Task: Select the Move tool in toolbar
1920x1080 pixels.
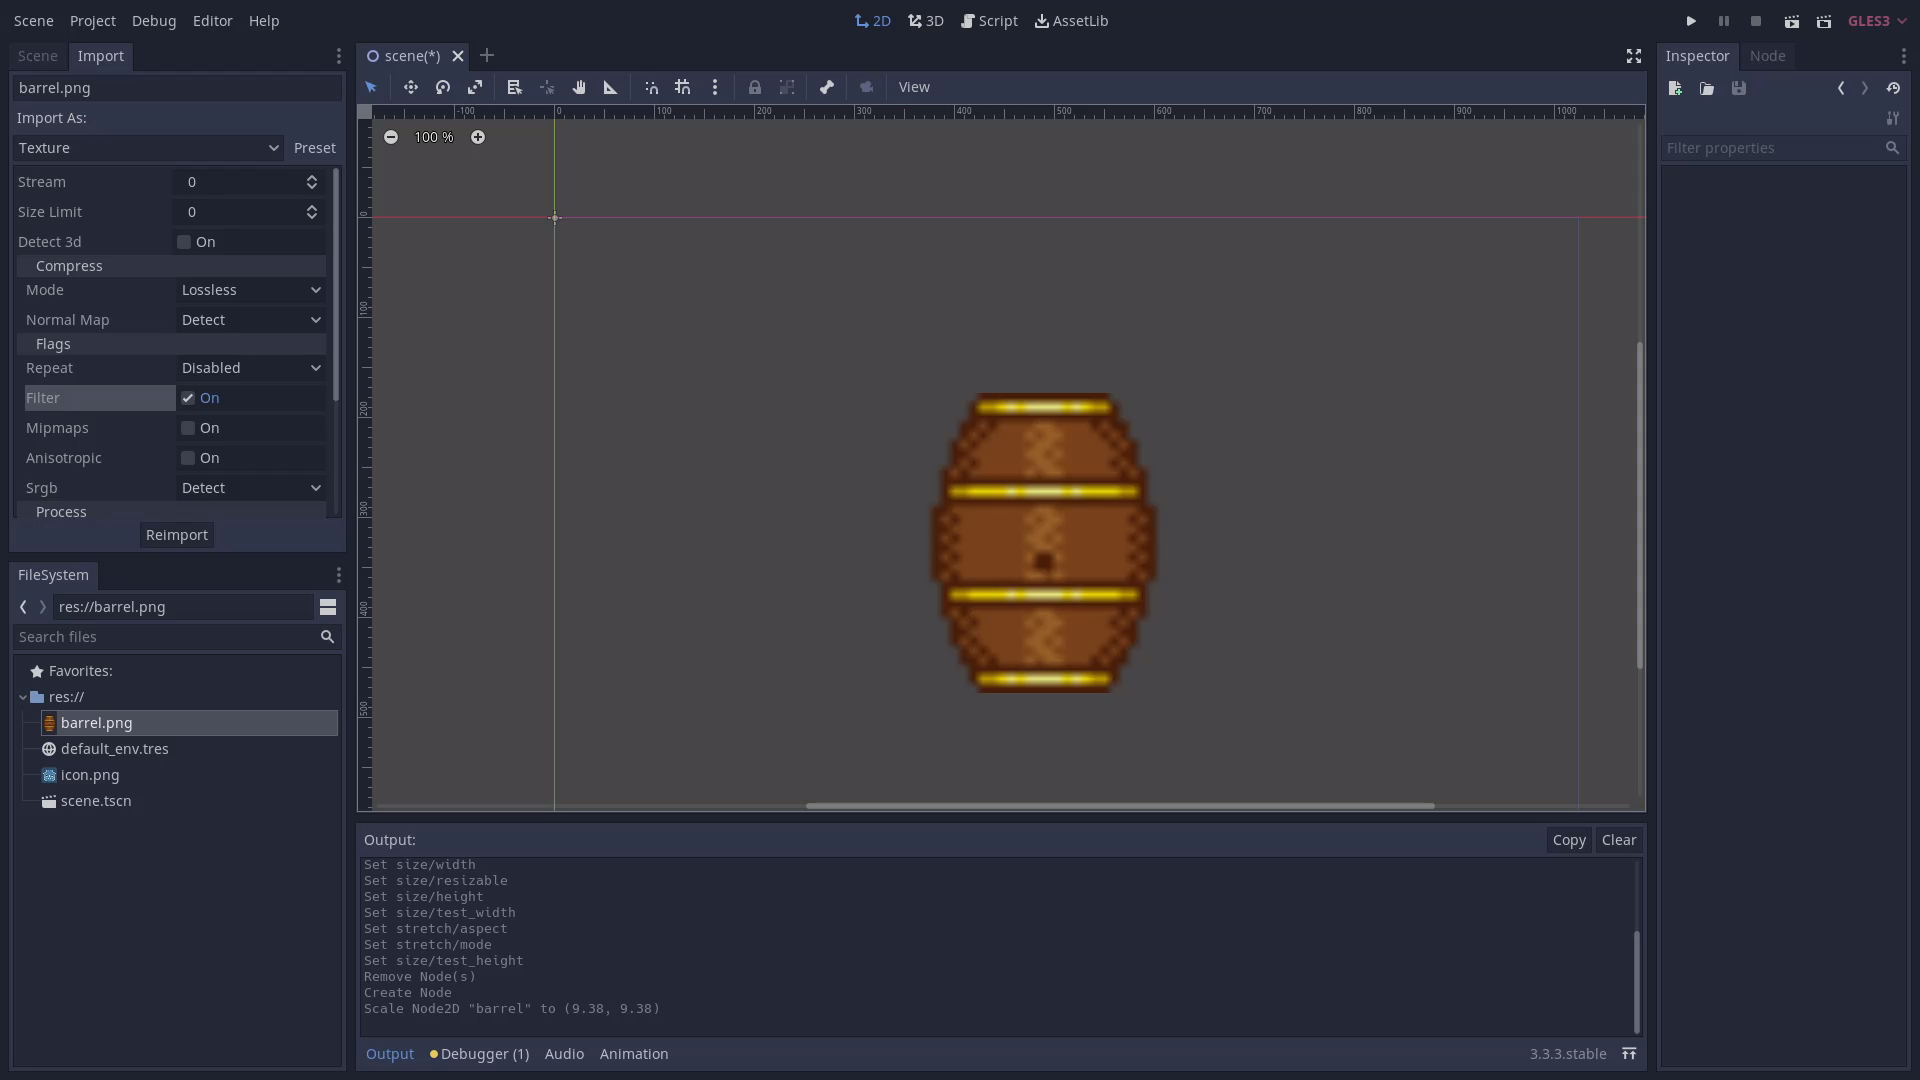Action: [409, 87]
